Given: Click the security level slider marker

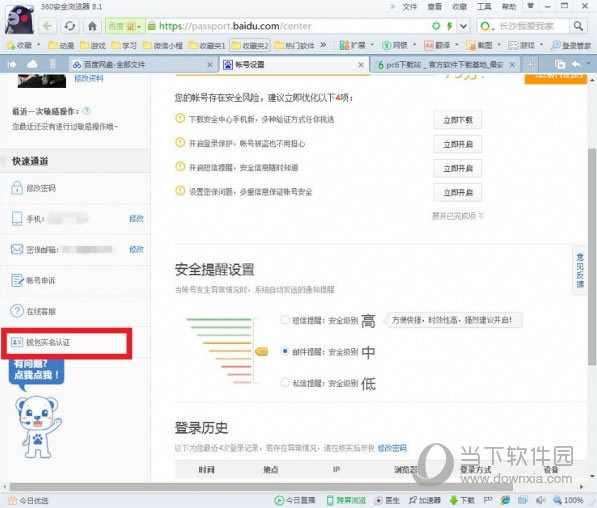Looking at the screenshot, I should [262, 351].
